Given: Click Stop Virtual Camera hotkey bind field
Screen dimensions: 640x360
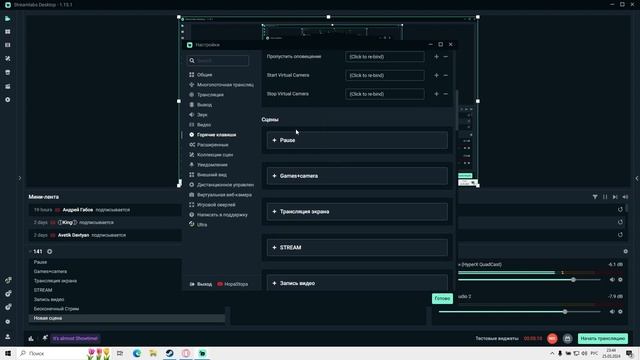Looking at the screenshot, I should point(385,94).
